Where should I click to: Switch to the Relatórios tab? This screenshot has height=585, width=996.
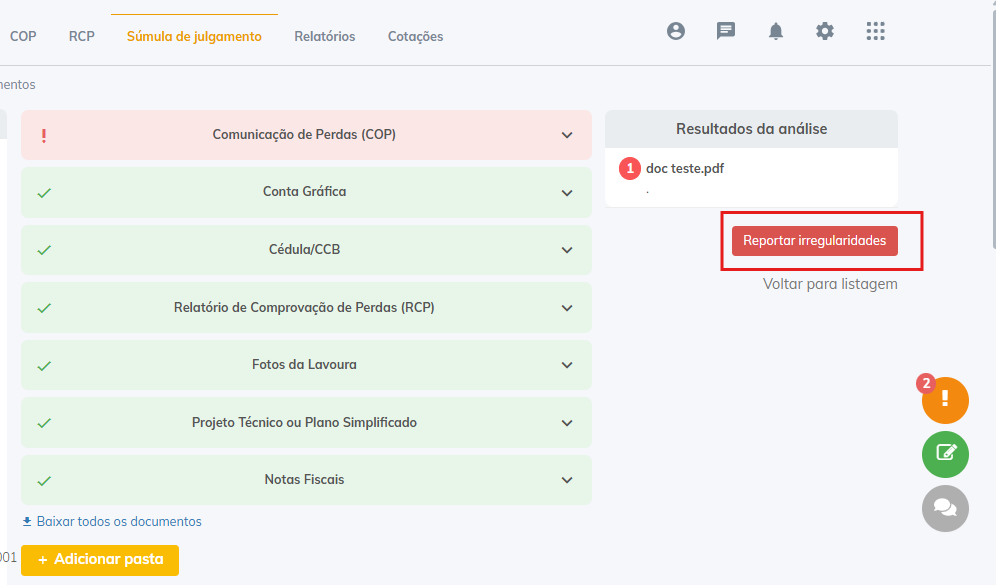point(324,36)
